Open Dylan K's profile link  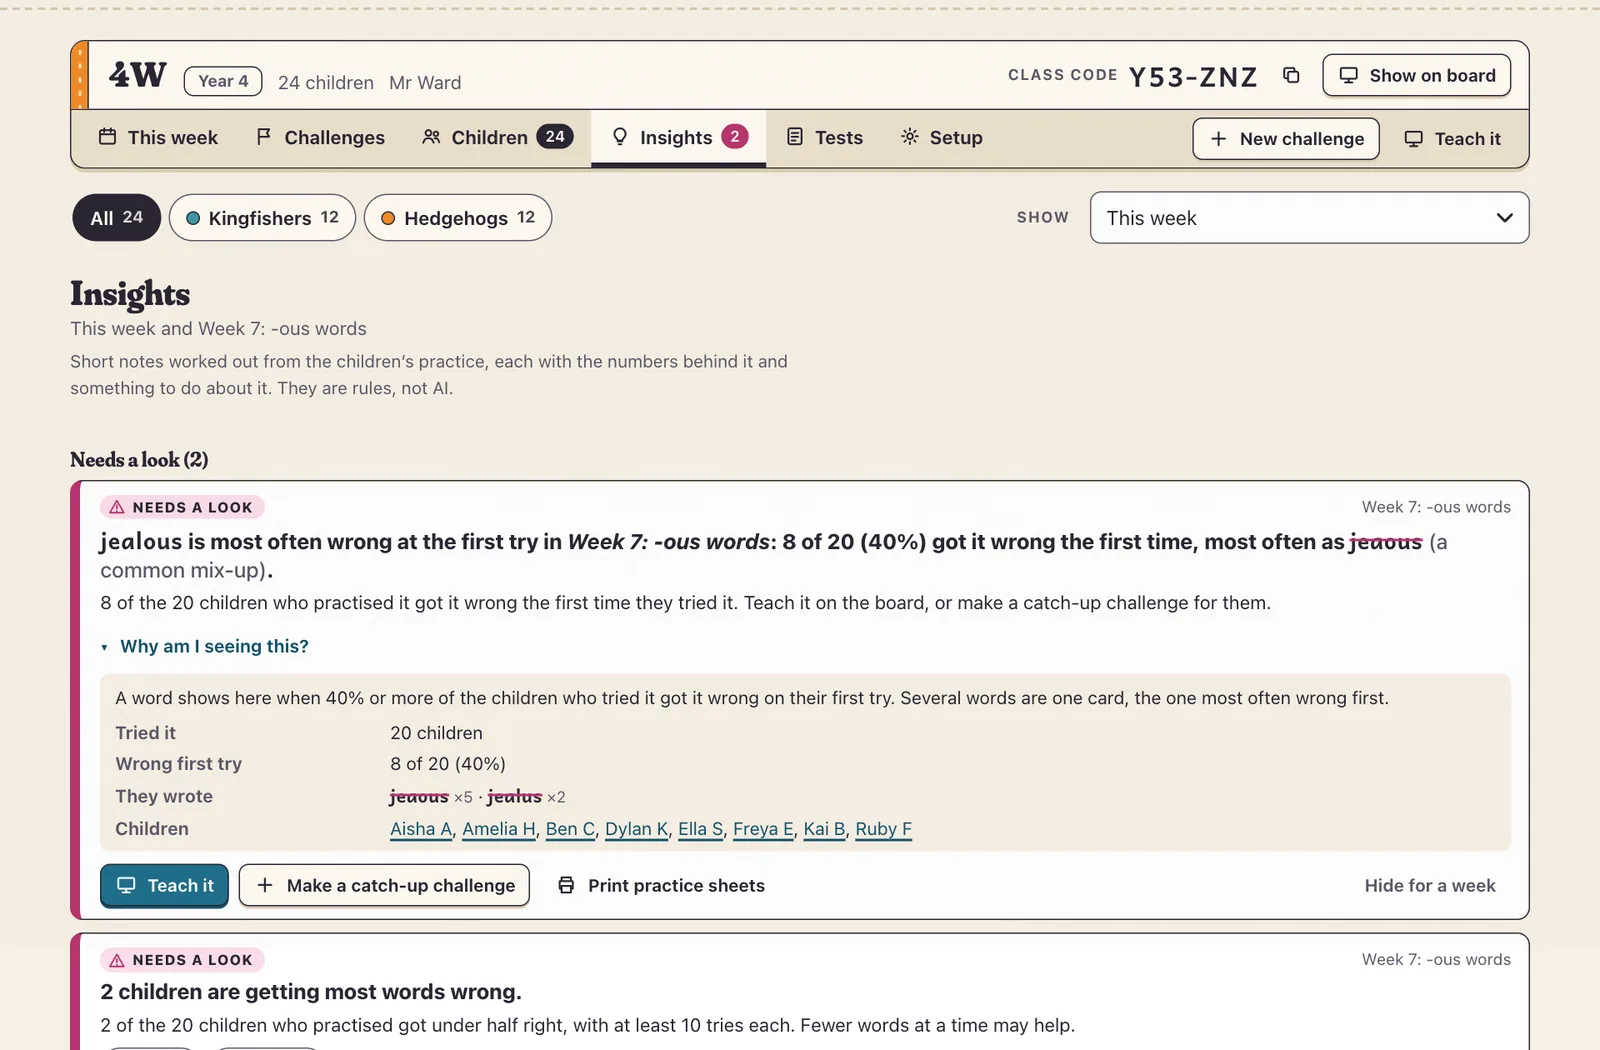click(637, 829)
